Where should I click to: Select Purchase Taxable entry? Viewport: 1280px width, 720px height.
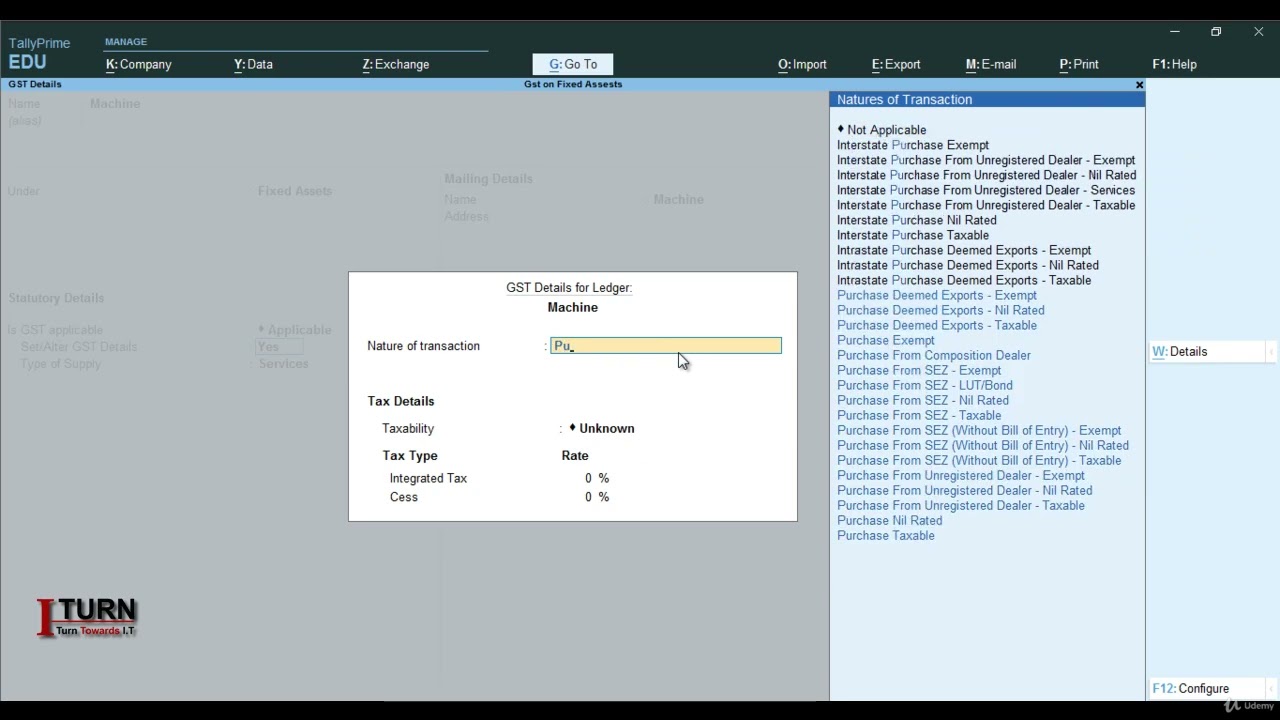pos(886,535)
